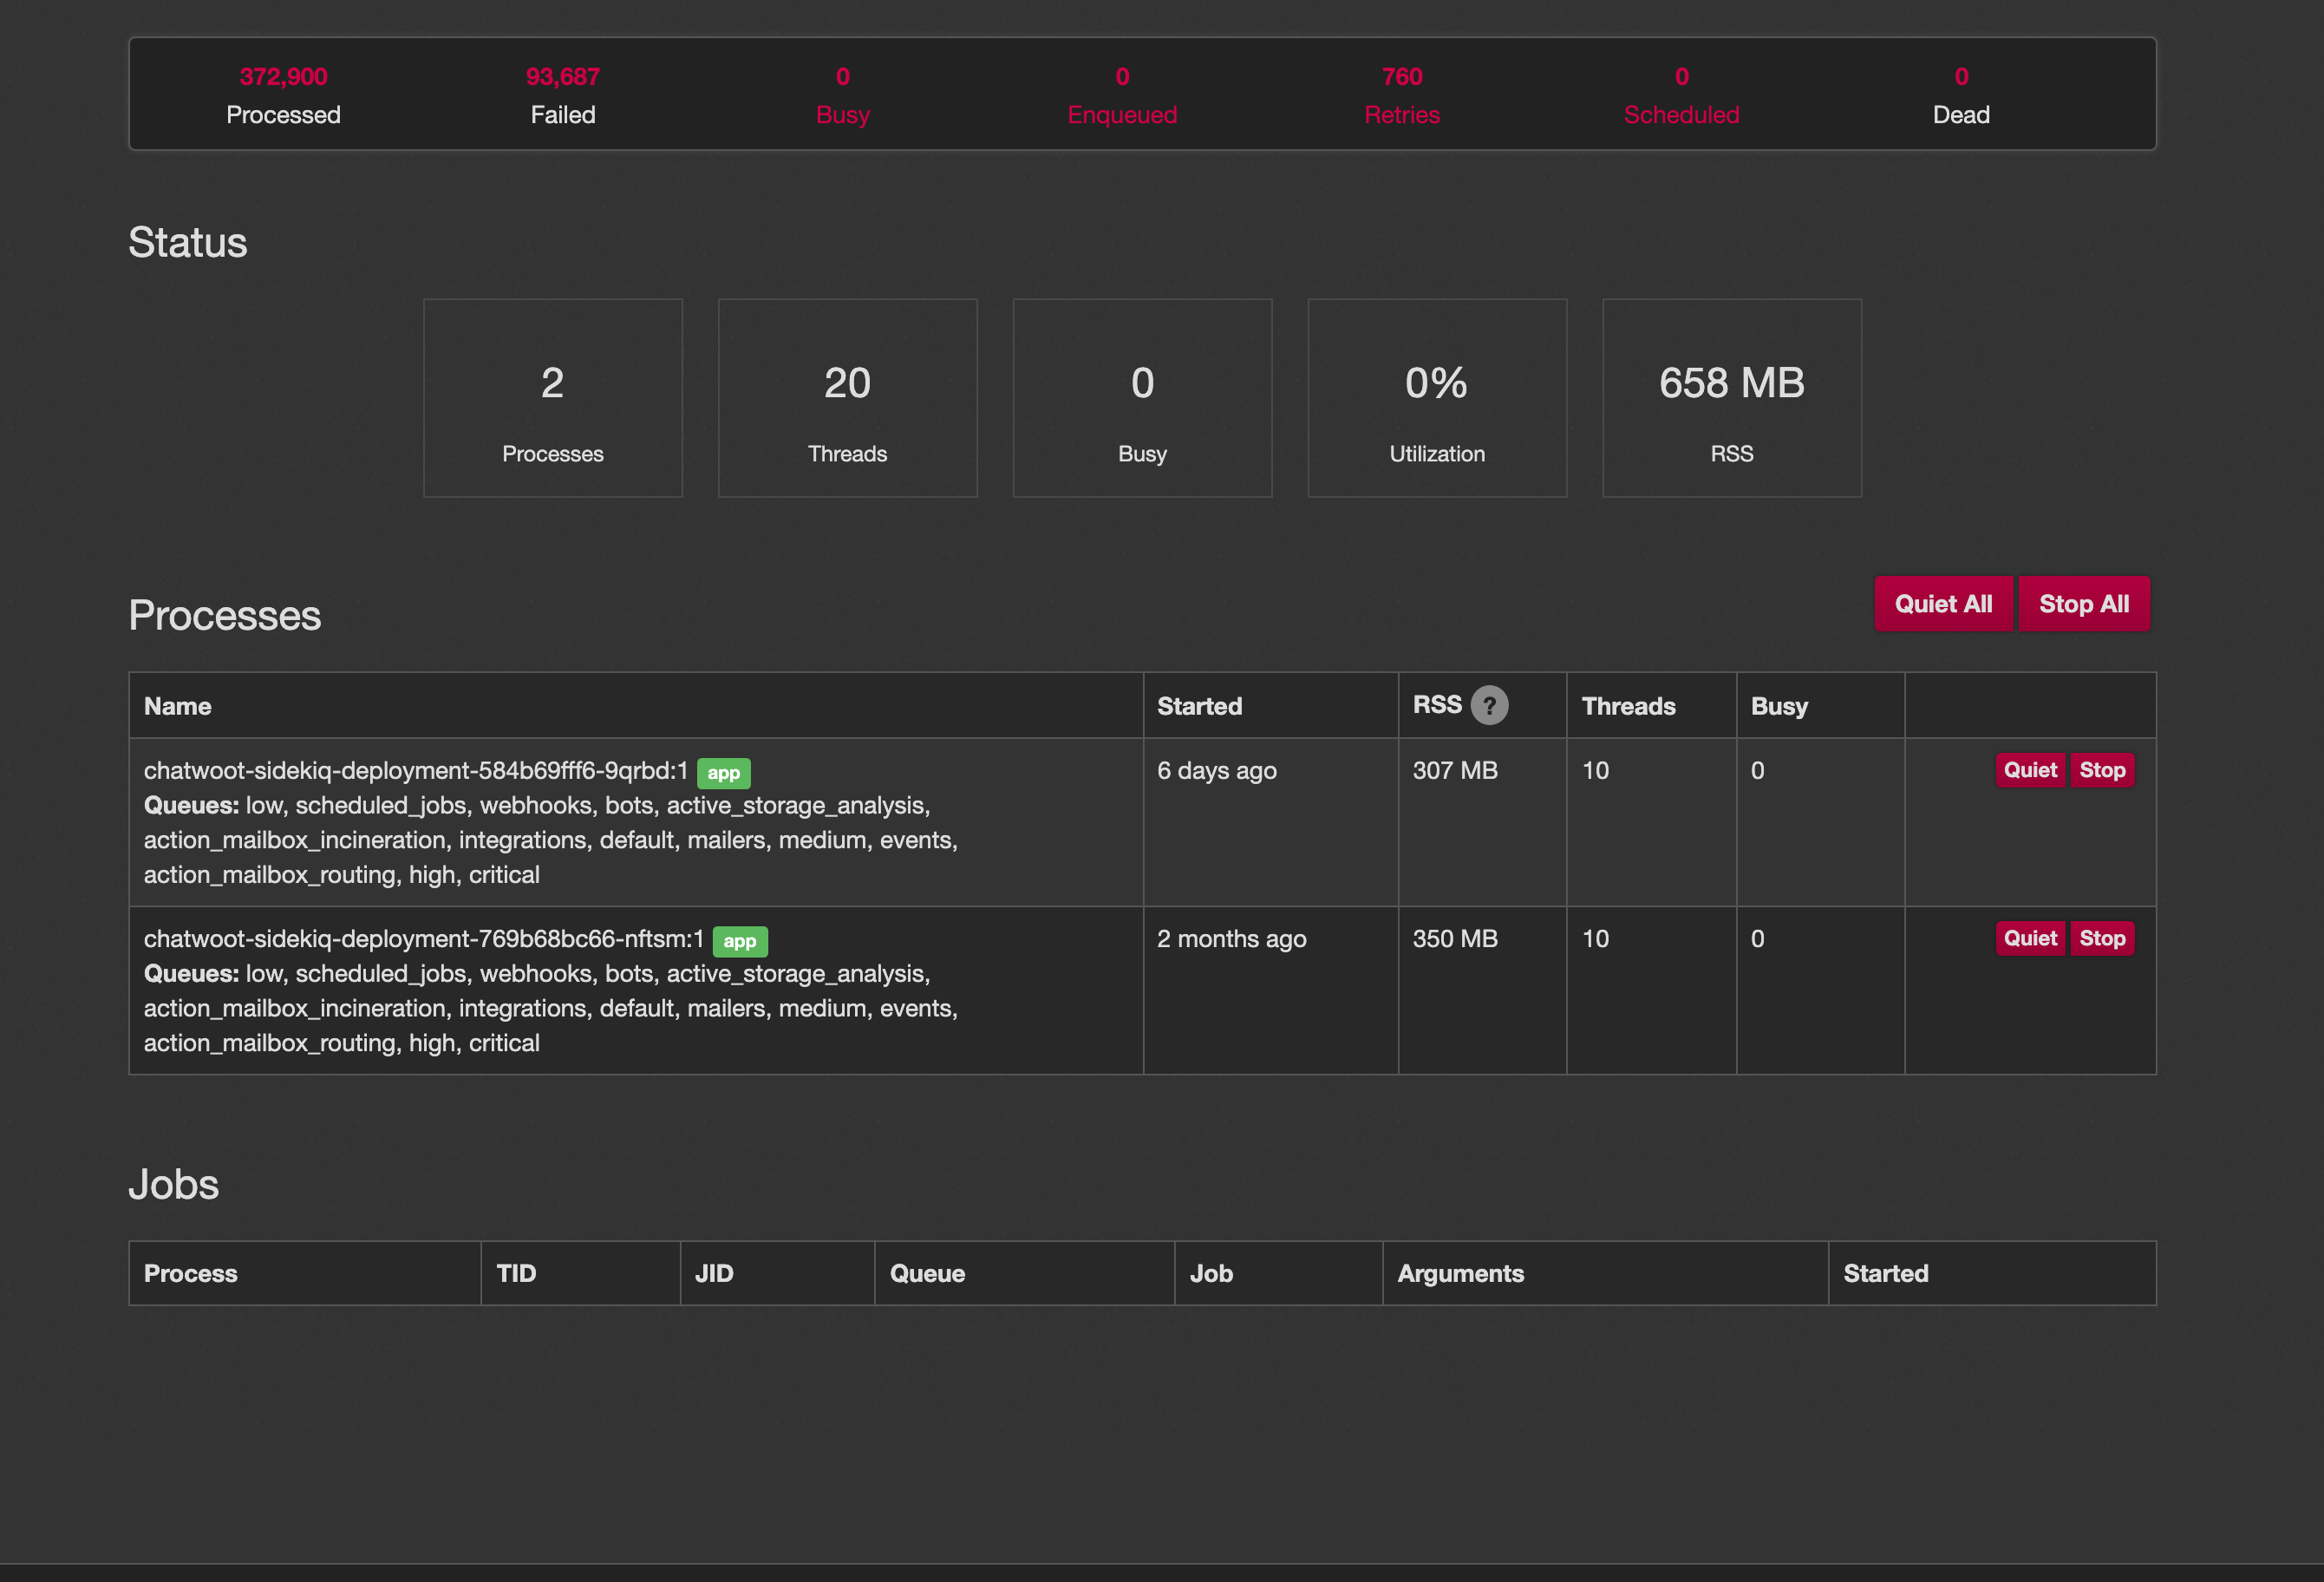Click the Name column header in Processes table
Image resolution: width=2324 pixels, height=1582 pixels.
(177, 705)
